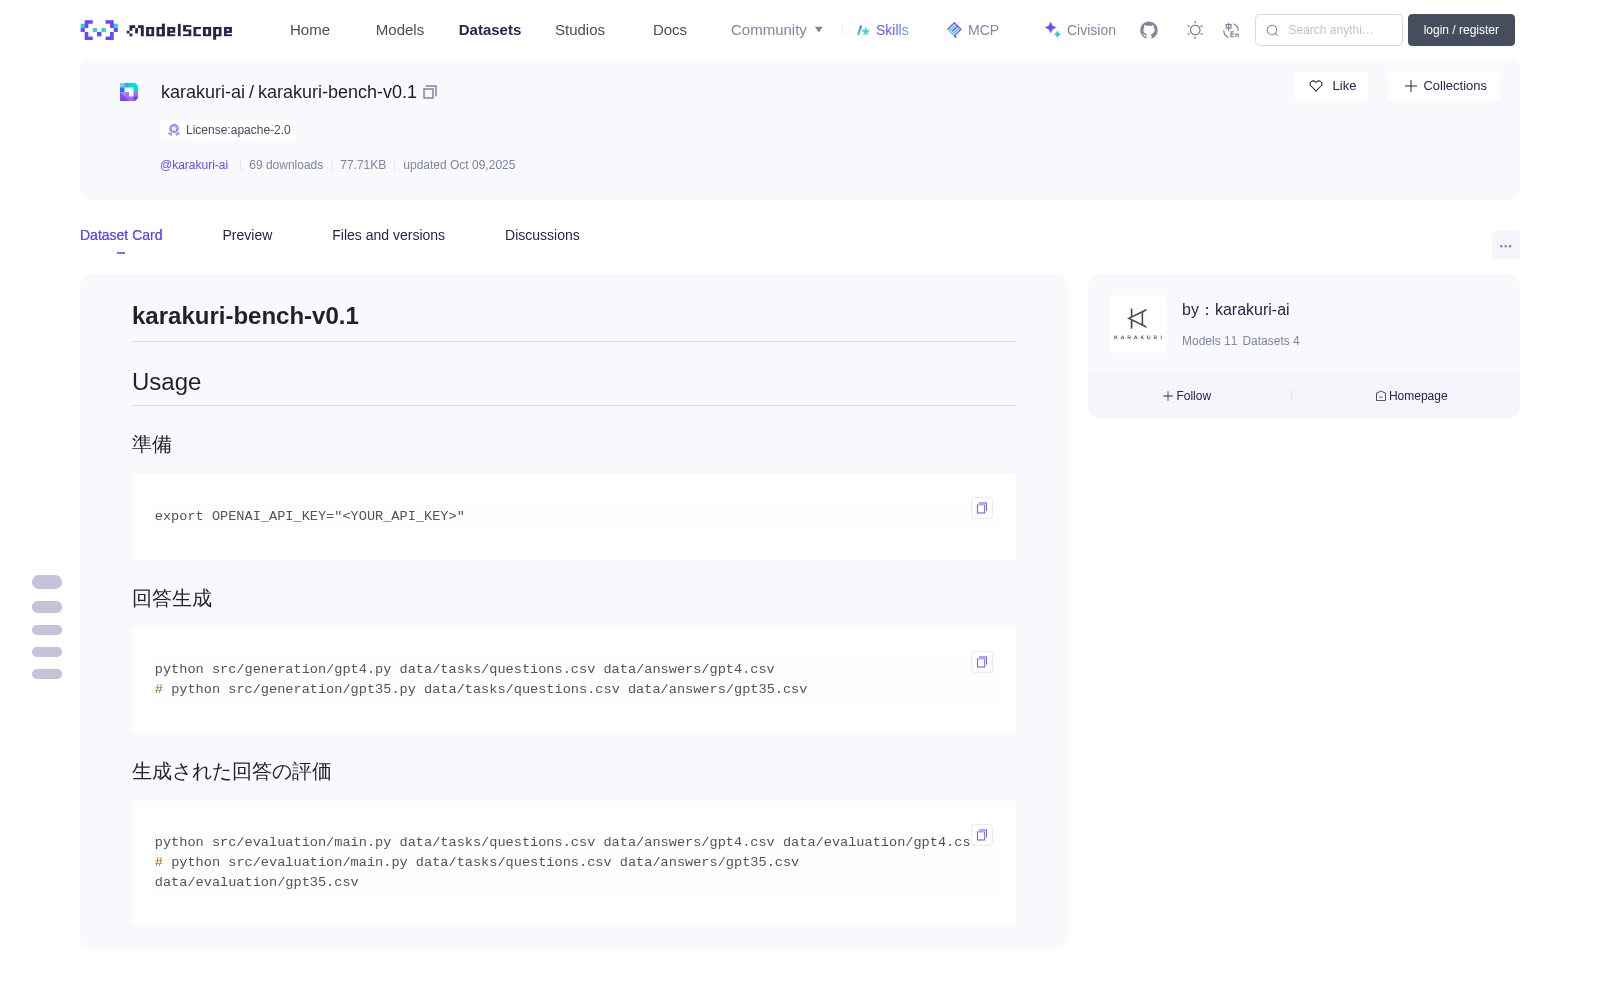The height and width of the screenshot is (1000, 1600).
Task: Expand the Community dropdown menu
Action: coord(777,30)
